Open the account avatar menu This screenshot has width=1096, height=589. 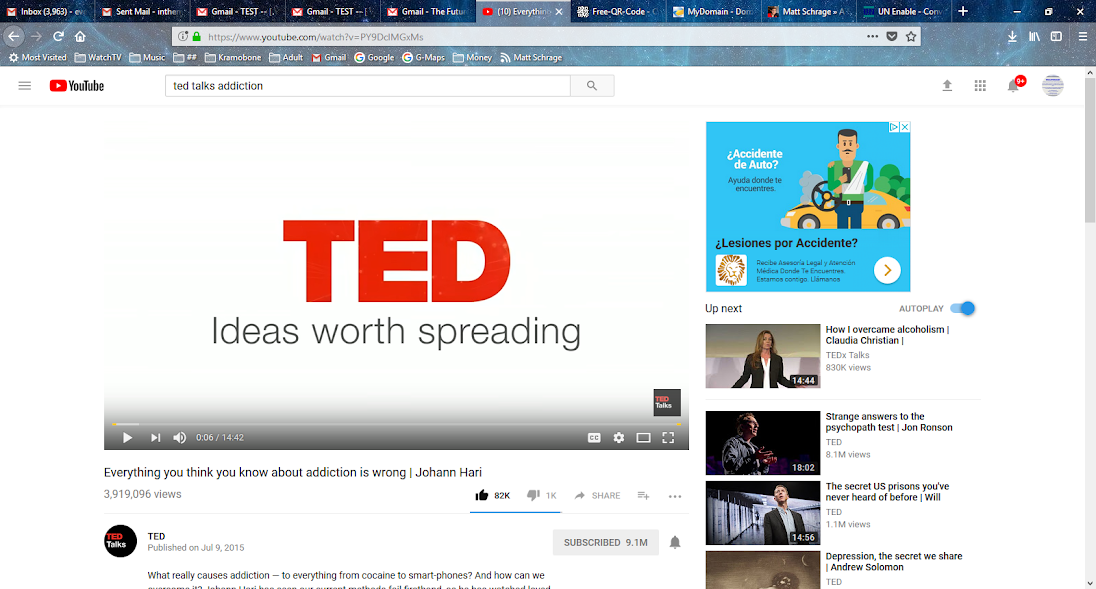tap(1053, 85)
